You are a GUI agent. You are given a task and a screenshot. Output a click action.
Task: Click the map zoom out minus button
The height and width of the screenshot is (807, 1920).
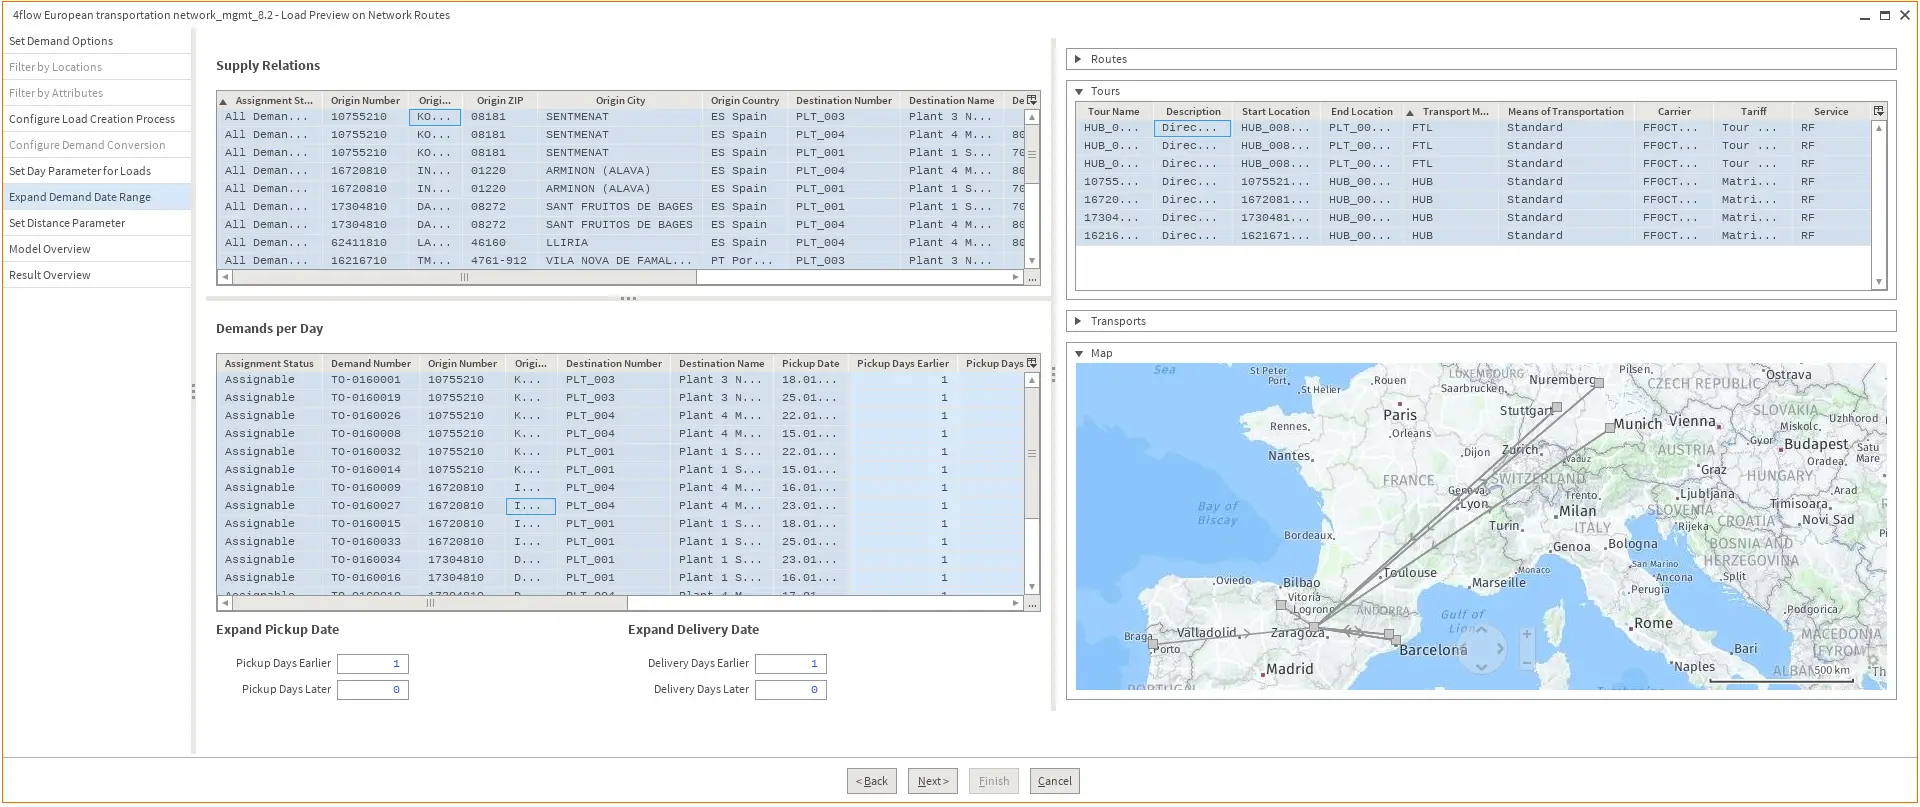(x=1526, y=662)
